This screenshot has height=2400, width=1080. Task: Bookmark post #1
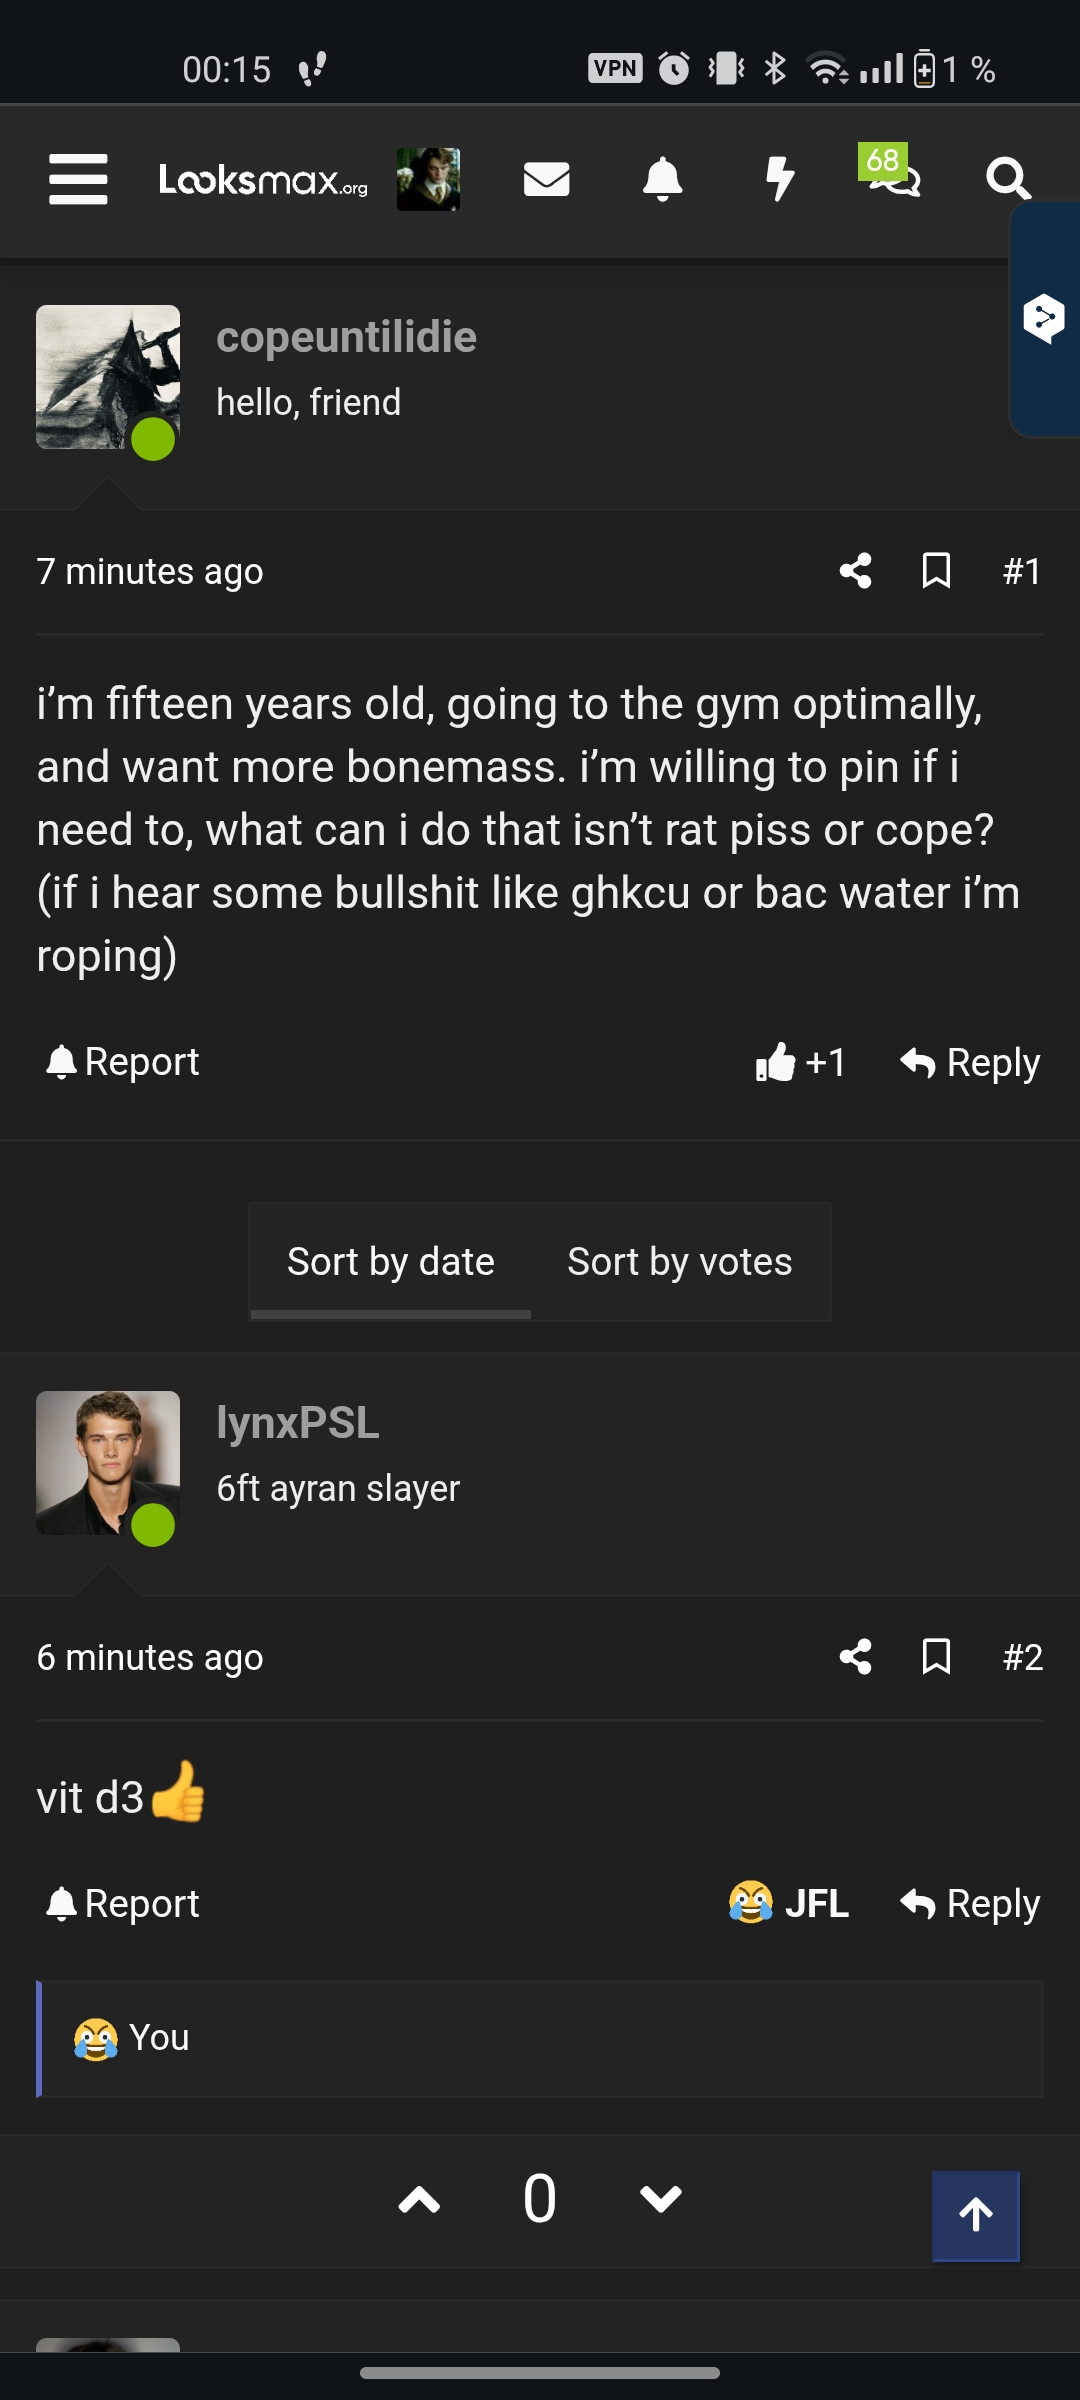click(936, 571)
